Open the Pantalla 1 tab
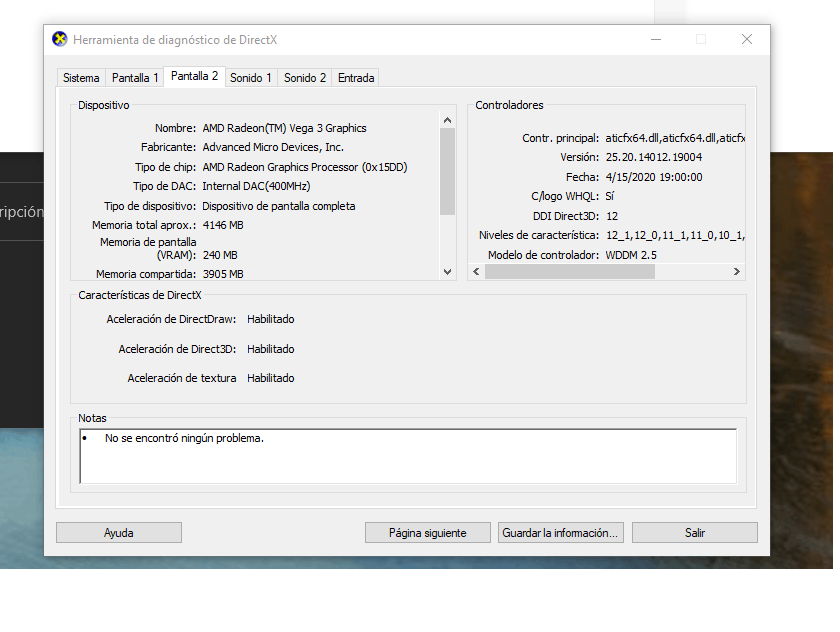 click(135, 78)
